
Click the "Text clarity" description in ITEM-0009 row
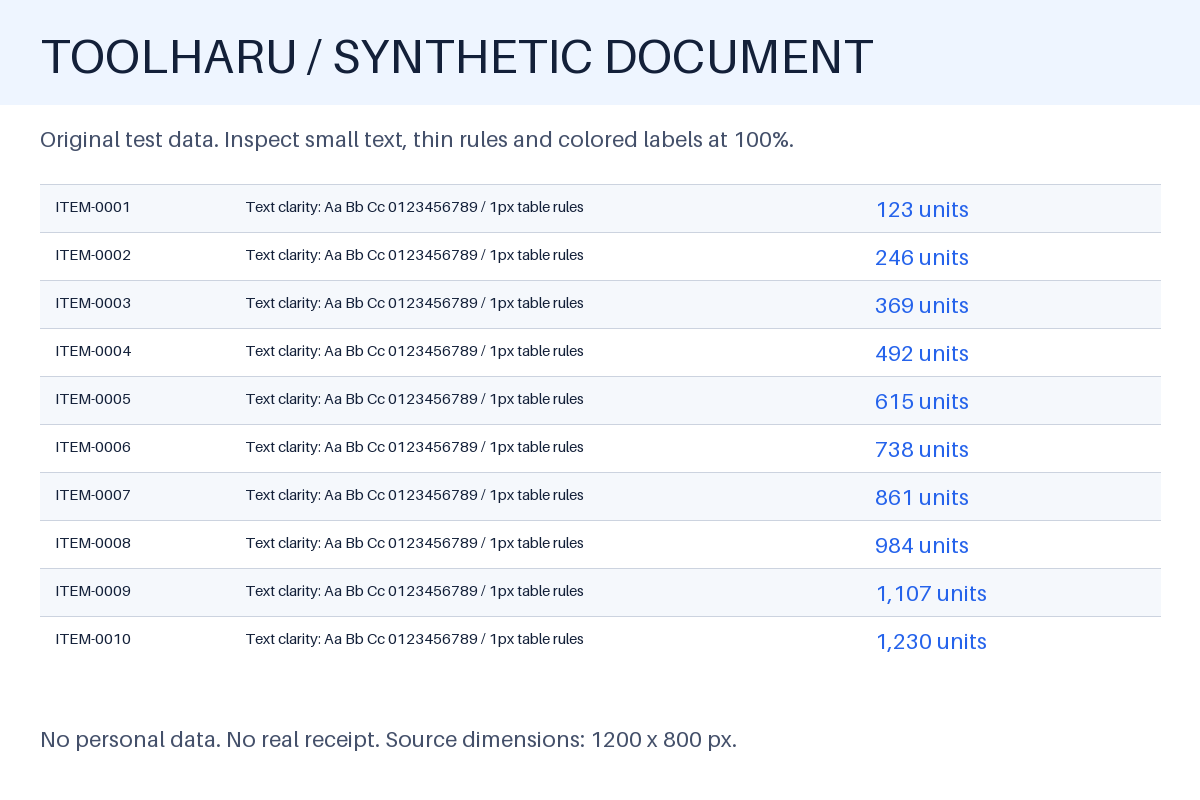click(415, 591)
